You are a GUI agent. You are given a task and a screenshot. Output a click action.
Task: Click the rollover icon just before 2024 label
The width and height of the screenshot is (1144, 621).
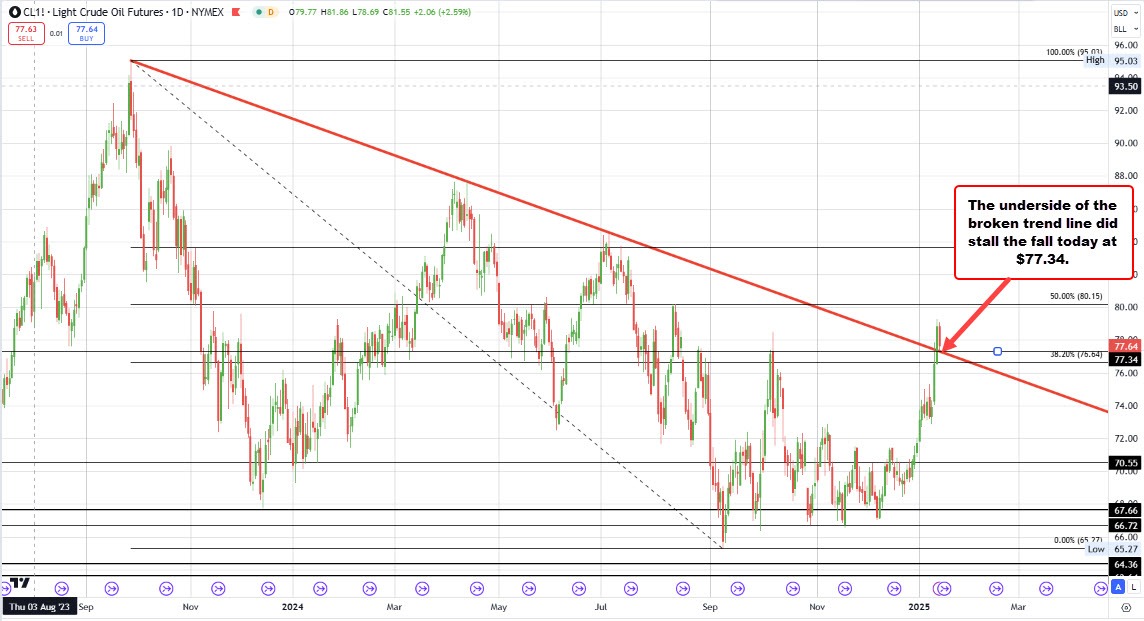(268, 588)
